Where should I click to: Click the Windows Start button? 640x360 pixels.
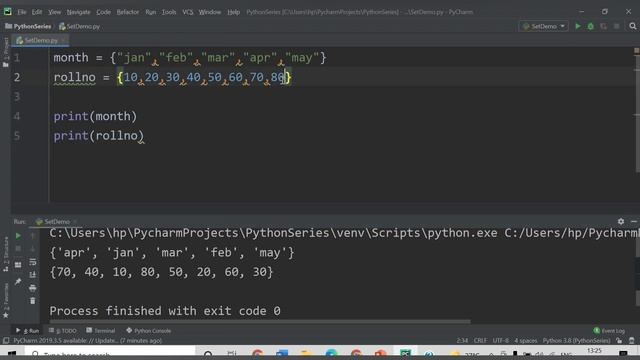[x=11, y=353]
